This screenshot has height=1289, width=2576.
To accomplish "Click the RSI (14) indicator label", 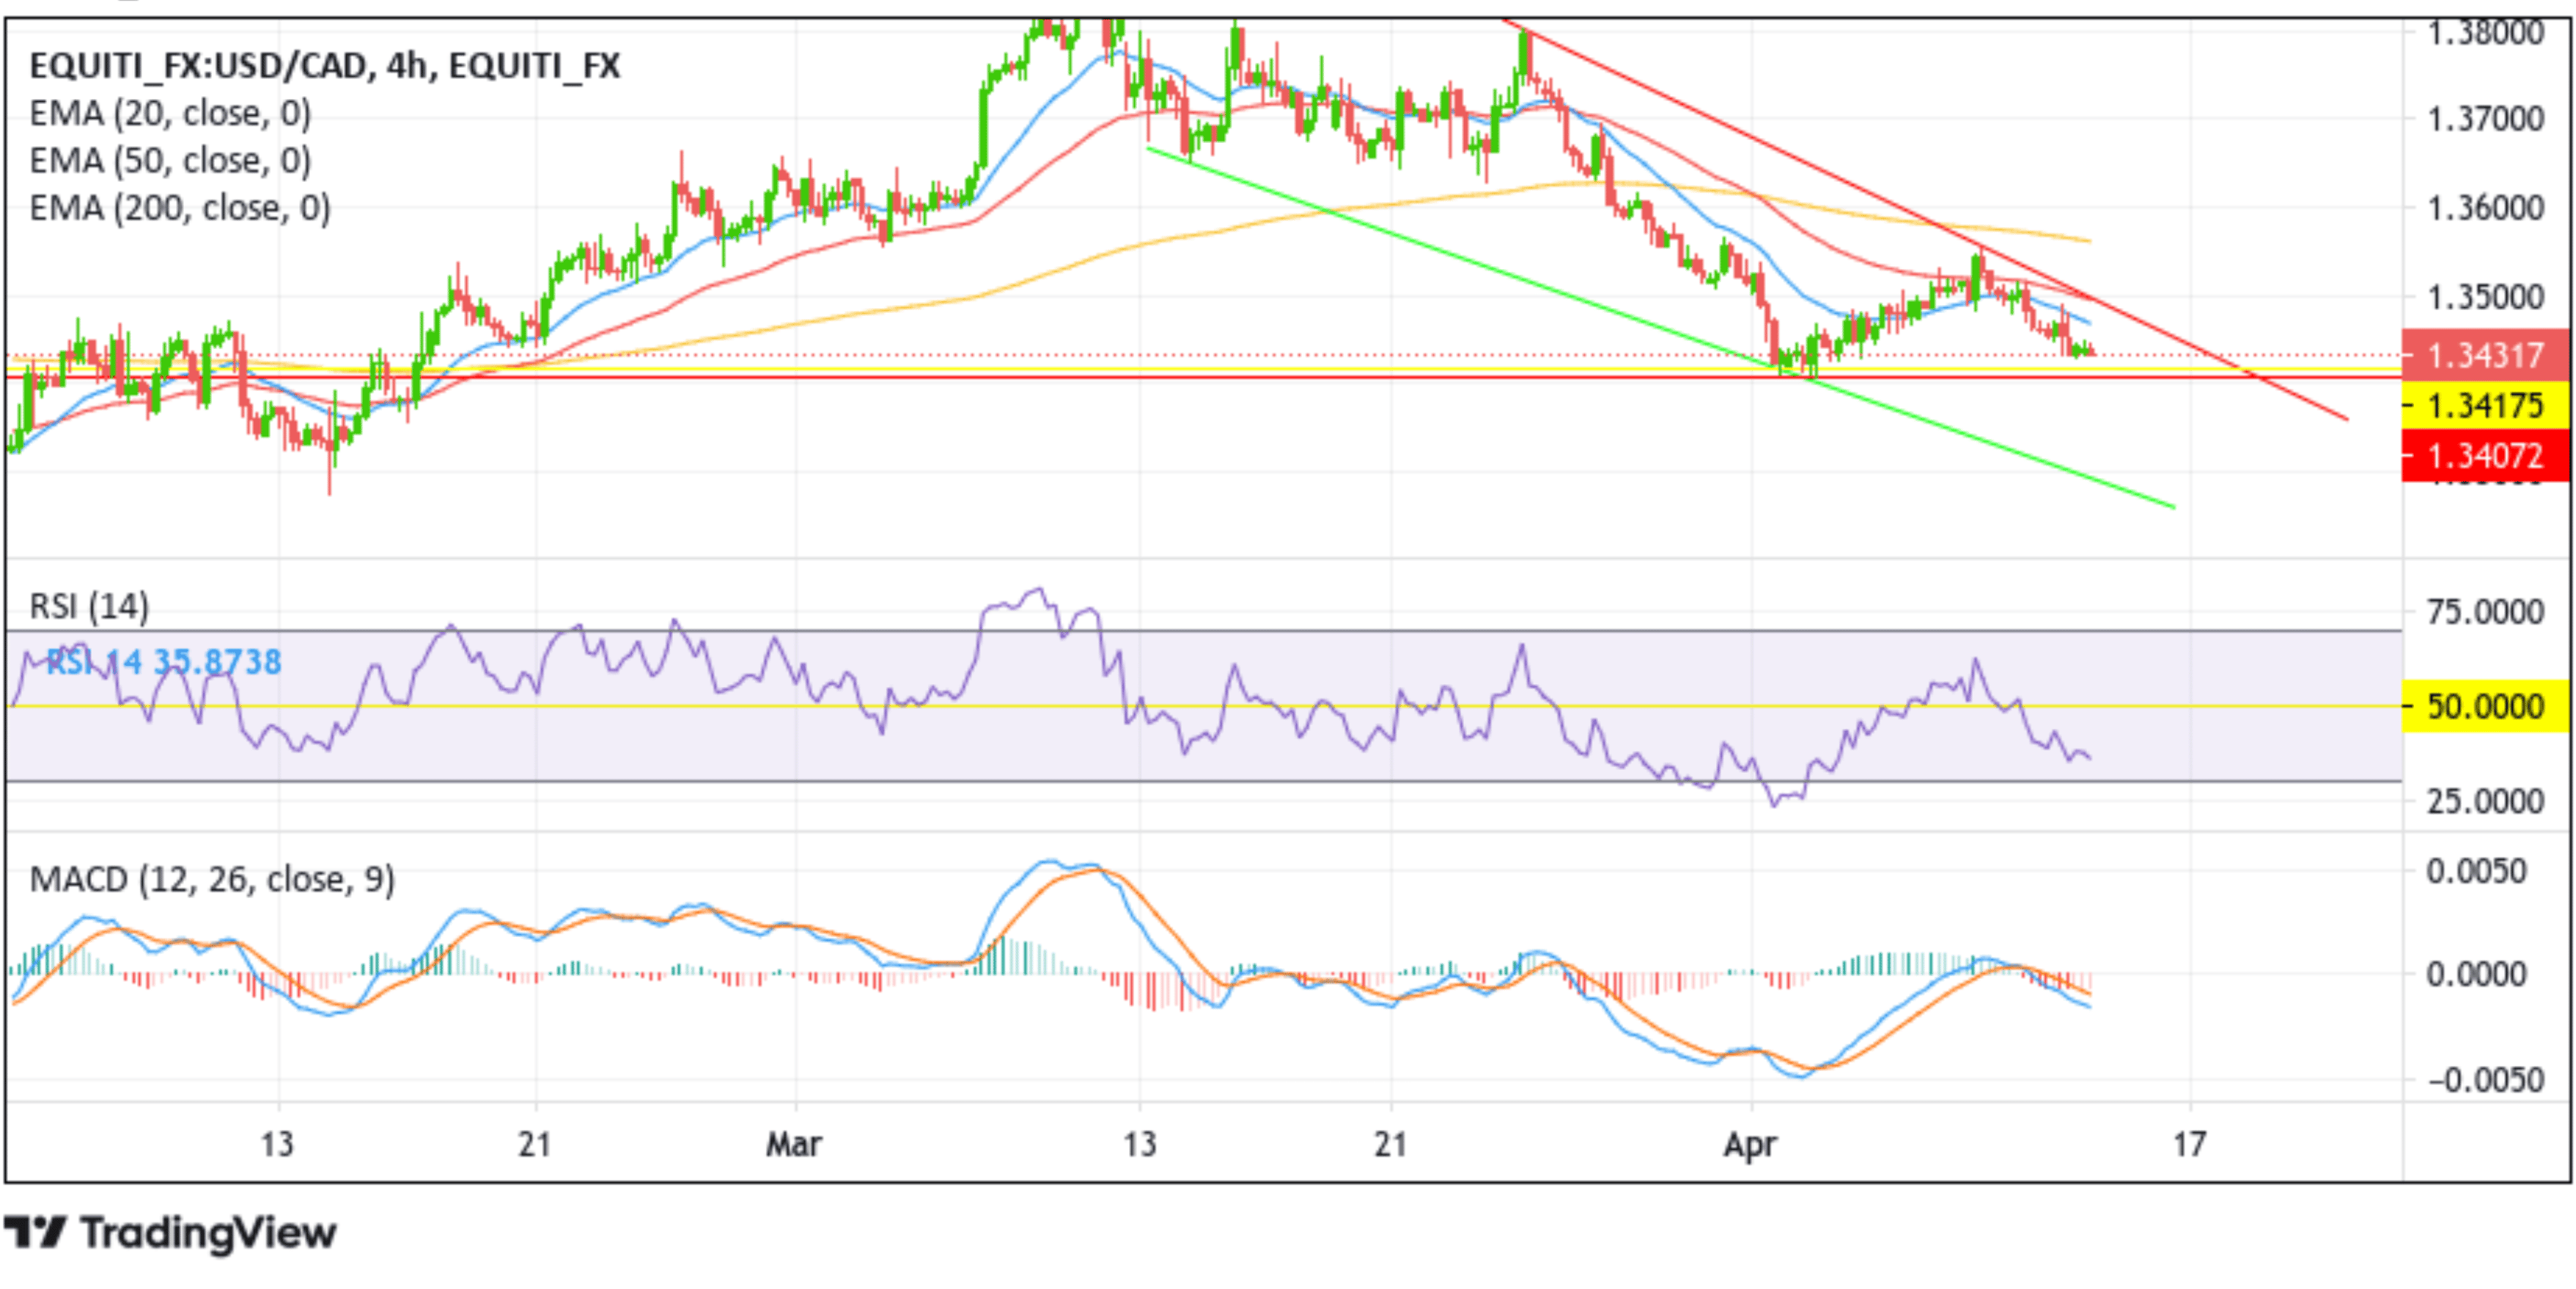I will point(89,606).
